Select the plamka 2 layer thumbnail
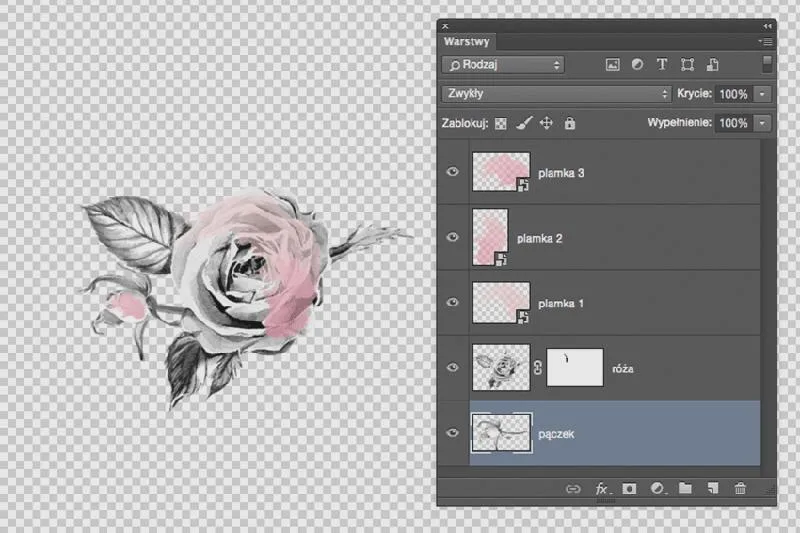 tap(490, 237)
